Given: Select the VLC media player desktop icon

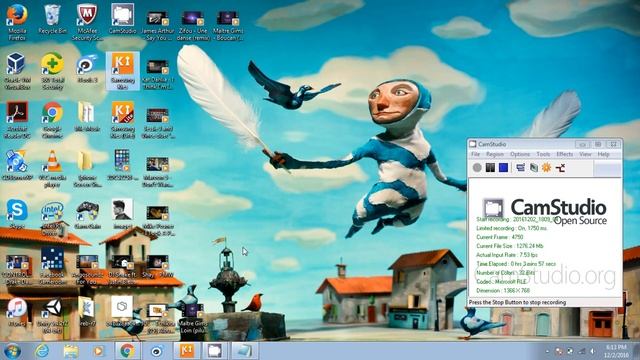Looking at the screenshot, I should point(52,169).
